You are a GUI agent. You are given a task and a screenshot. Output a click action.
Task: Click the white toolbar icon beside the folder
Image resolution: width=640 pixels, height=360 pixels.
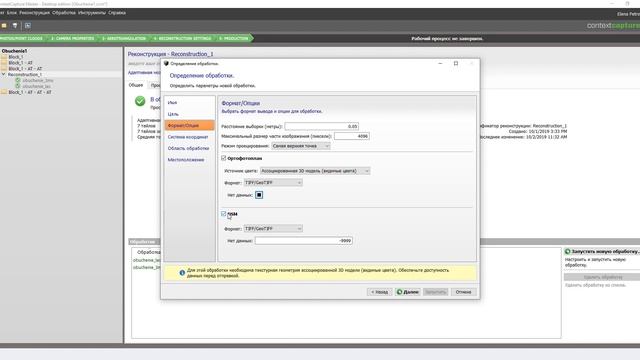tap(15, 25)
